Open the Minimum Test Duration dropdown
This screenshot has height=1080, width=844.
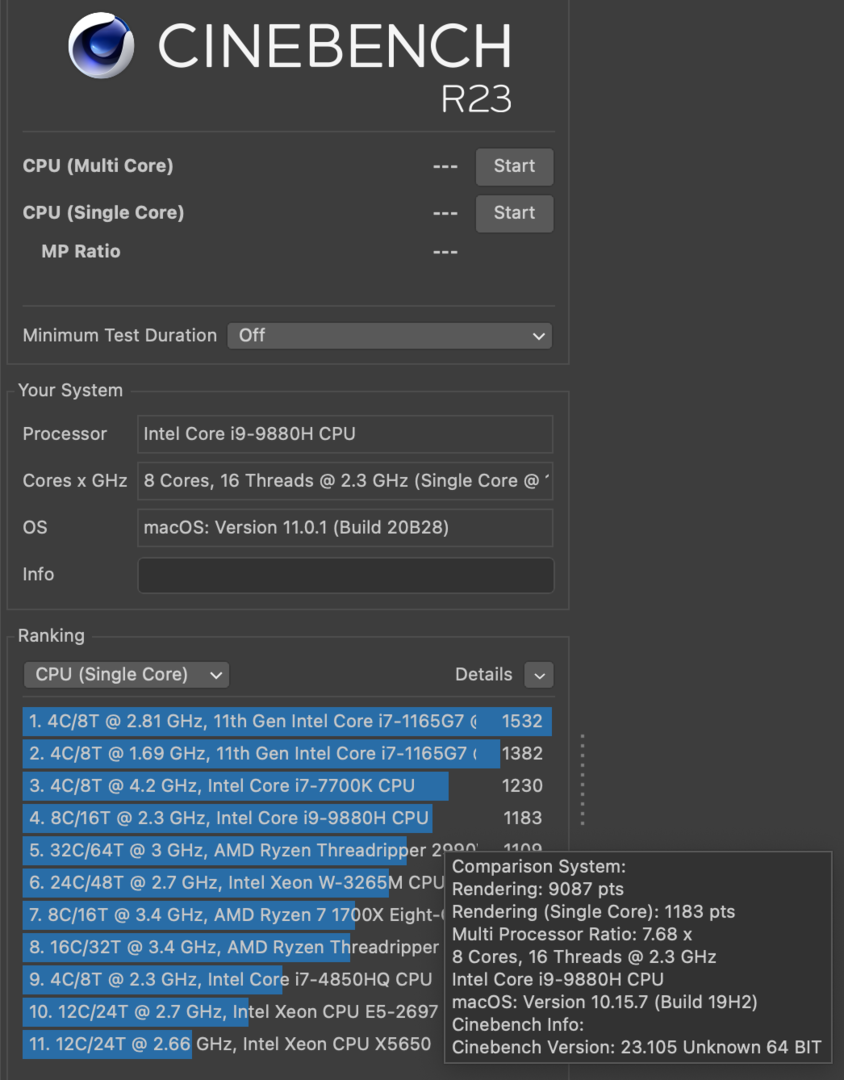tap(390, 336)
